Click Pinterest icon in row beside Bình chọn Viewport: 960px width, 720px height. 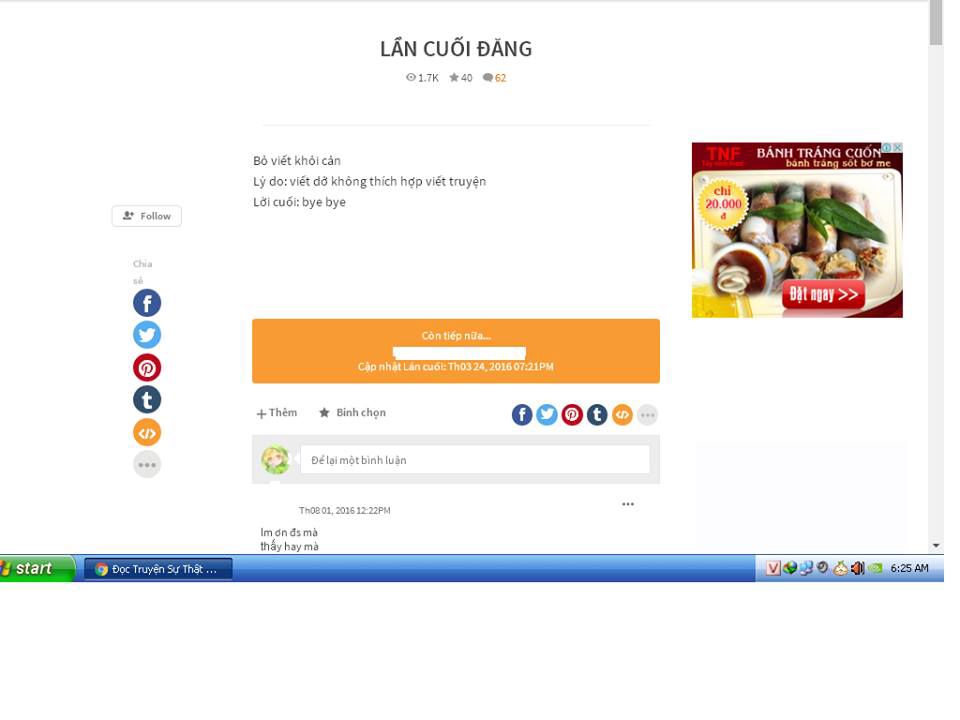click(x=572, y=415)
